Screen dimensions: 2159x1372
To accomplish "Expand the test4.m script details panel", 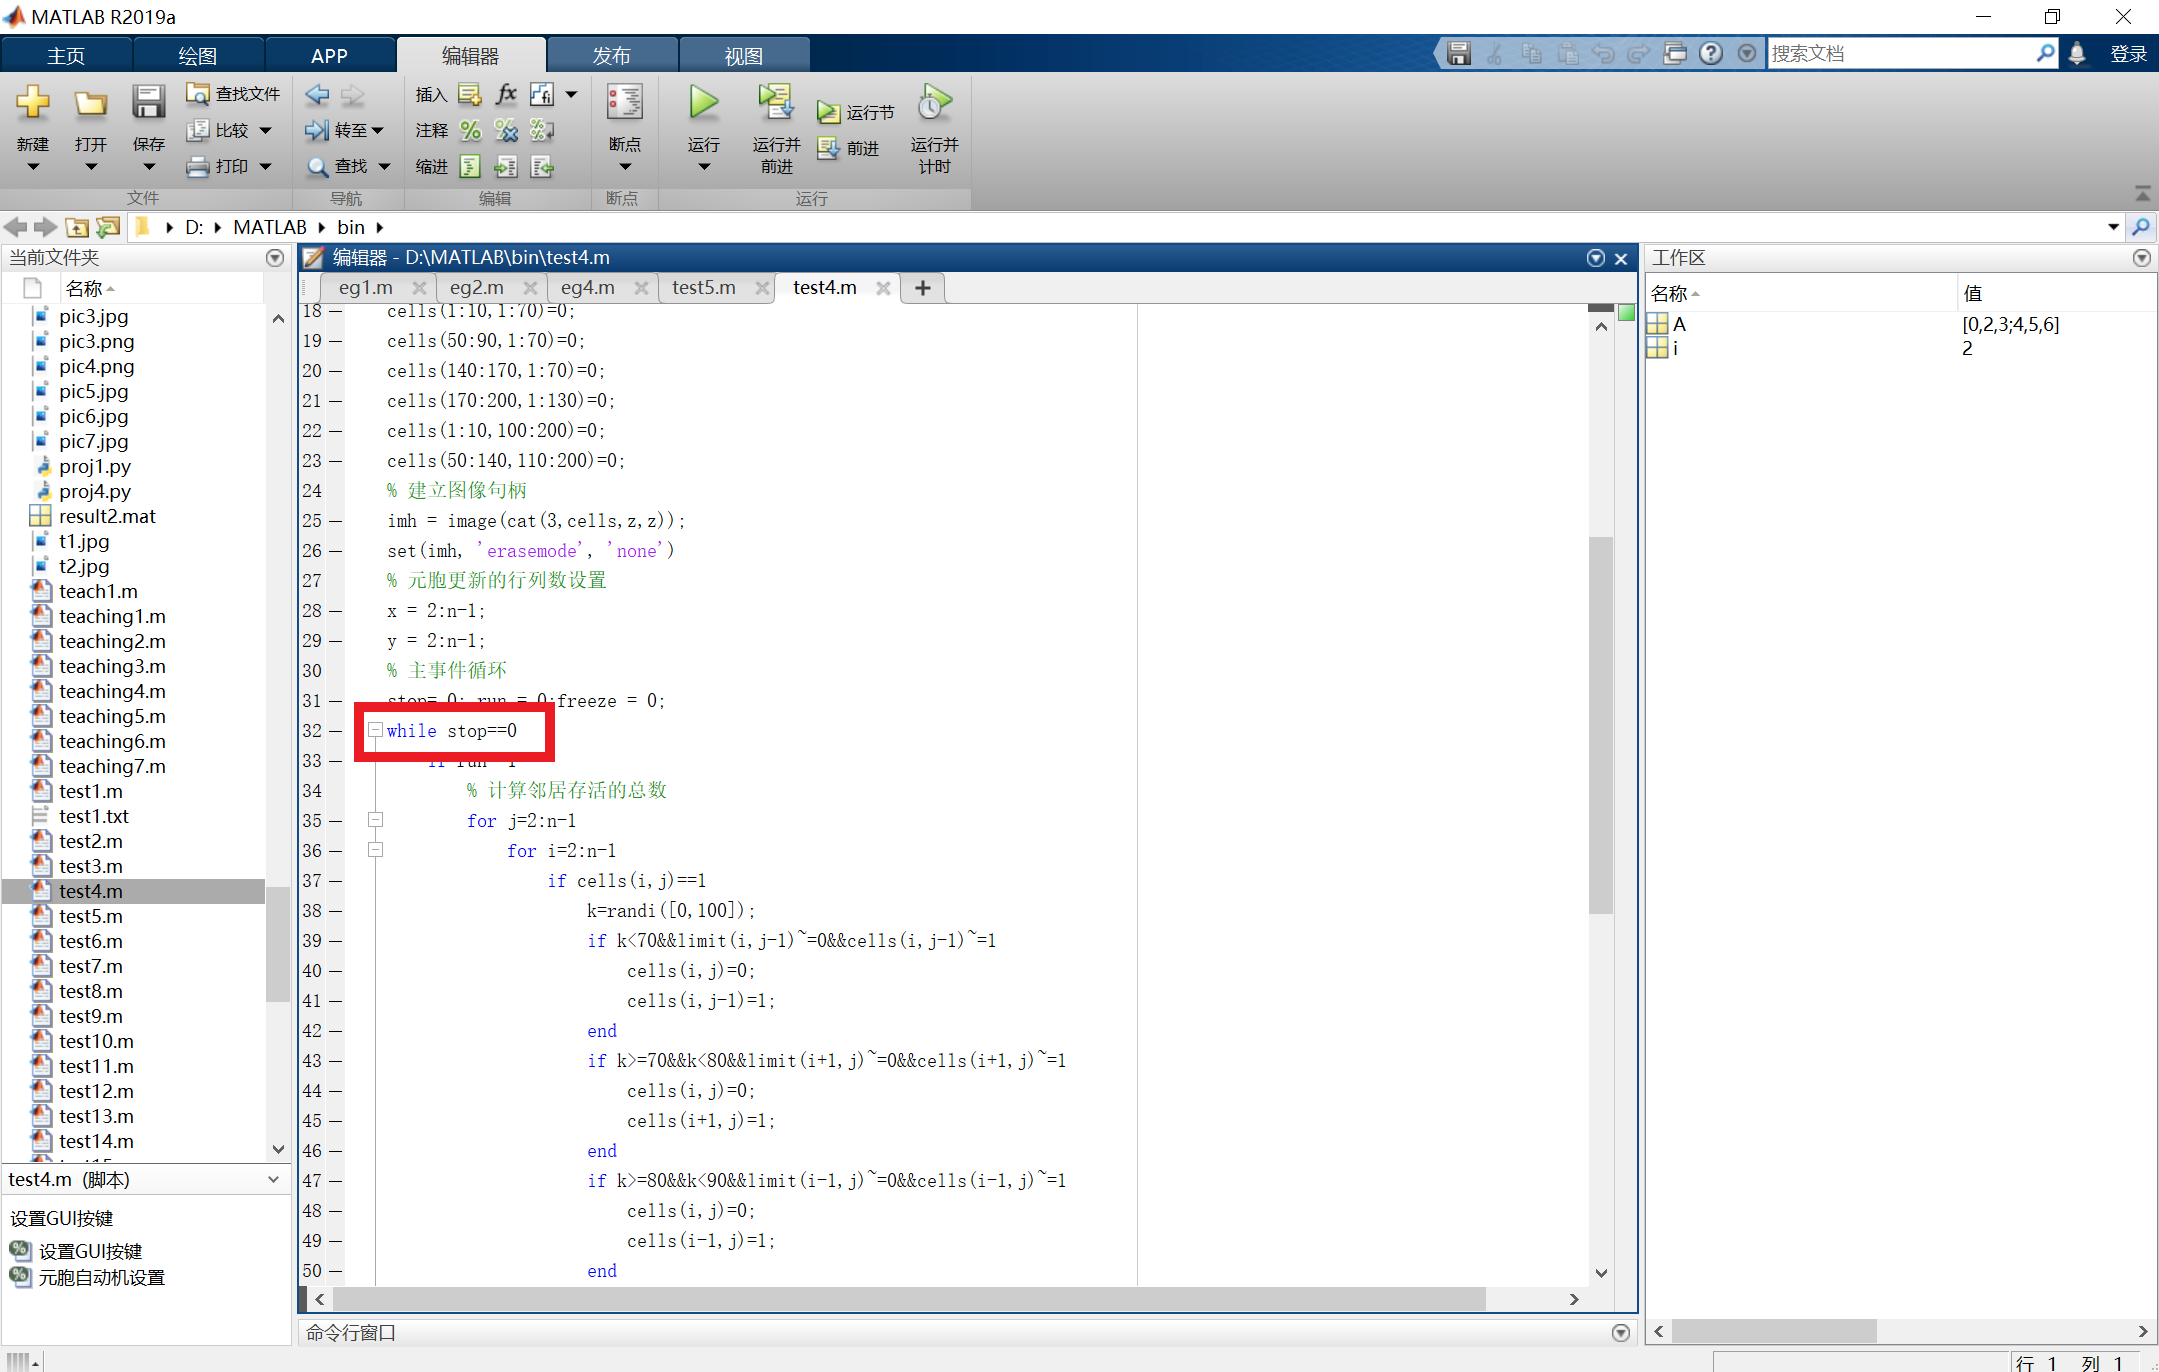I will click(273, 1180).
